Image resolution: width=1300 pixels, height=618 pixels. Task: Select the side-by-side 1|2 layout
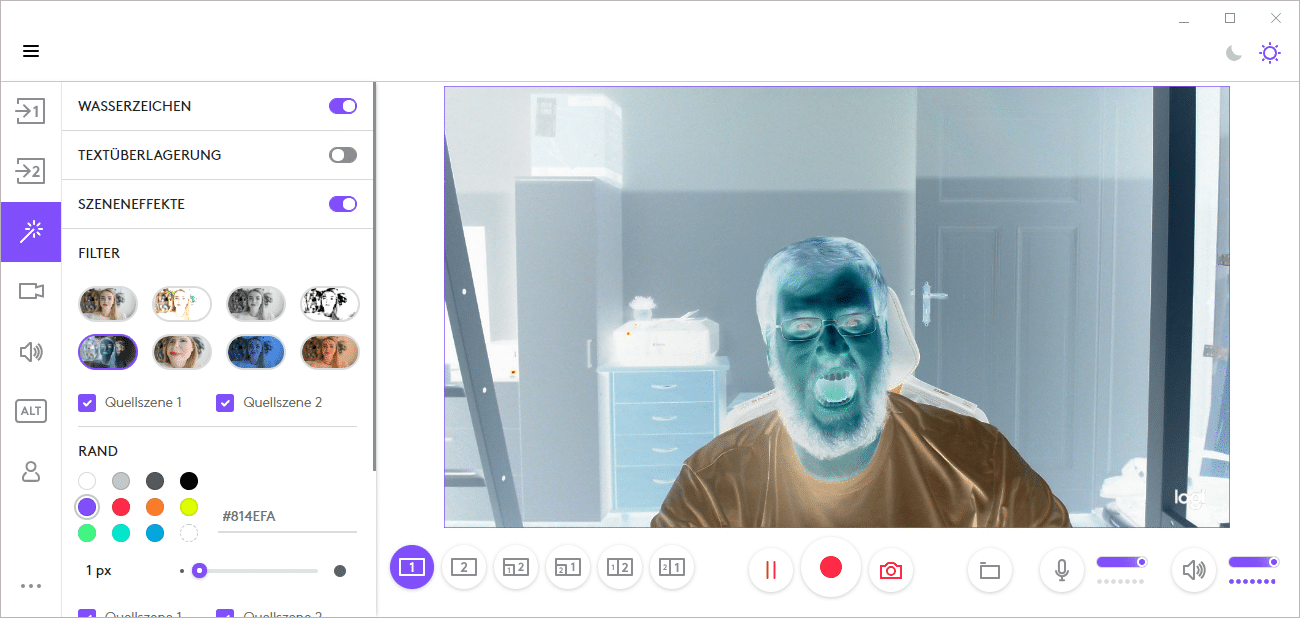coord(620,568)
